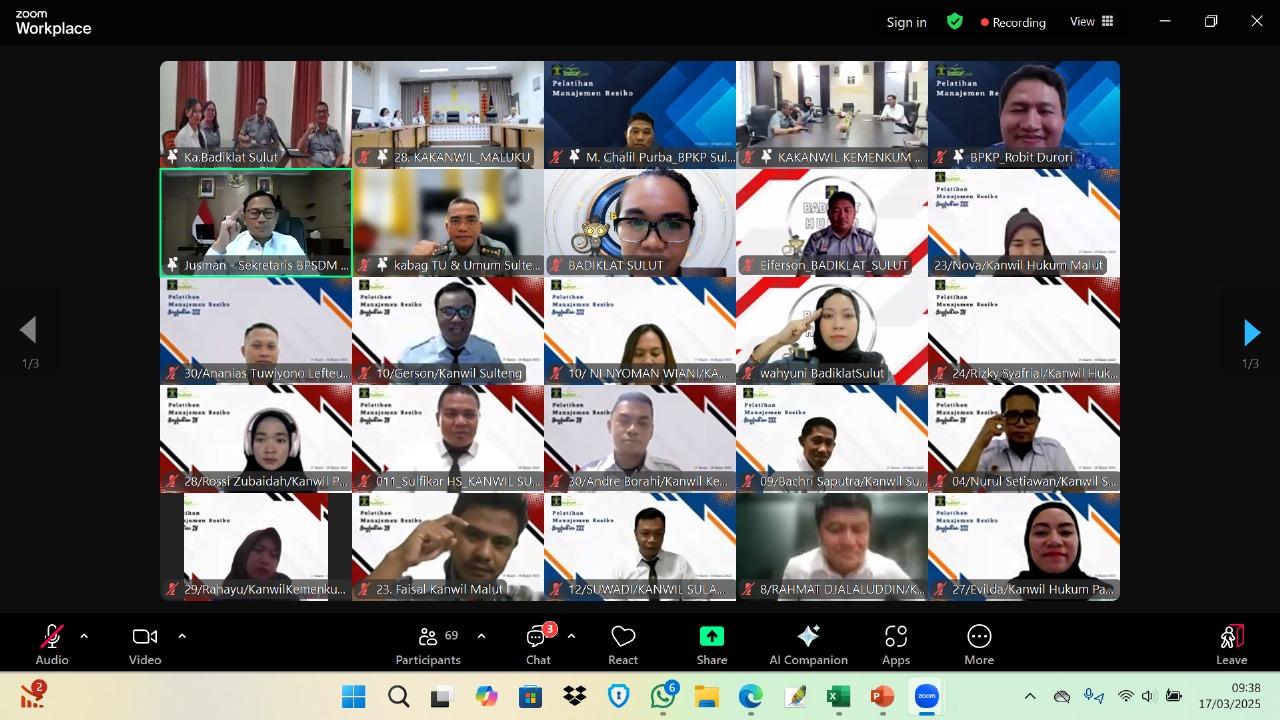Open Microsoft Edge from the taskbar
Viewport: 1280px width, 720px height.
pos(750,697)
